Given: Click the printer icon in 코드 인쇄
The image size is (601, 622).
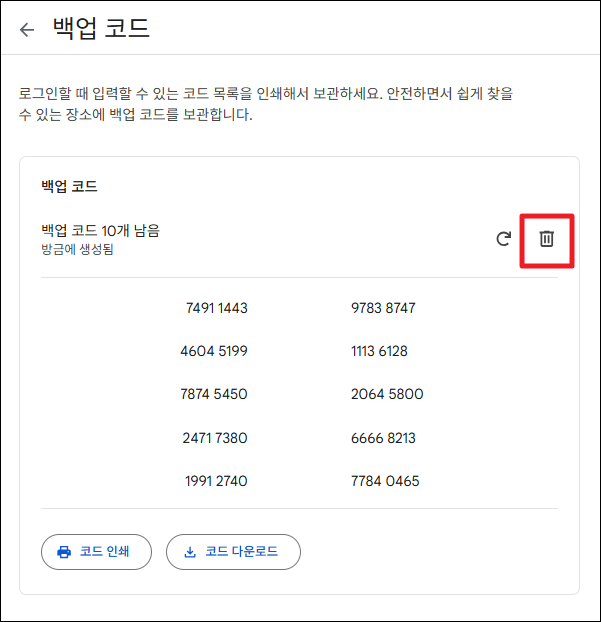Looking at the screenshot, I should click(64, 551).
